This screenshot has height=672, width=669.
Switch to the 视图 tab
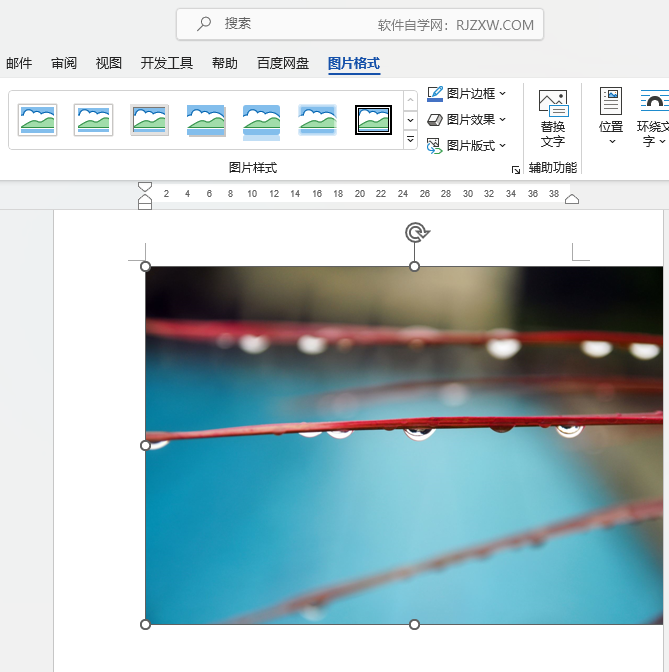tap(108, 63)
